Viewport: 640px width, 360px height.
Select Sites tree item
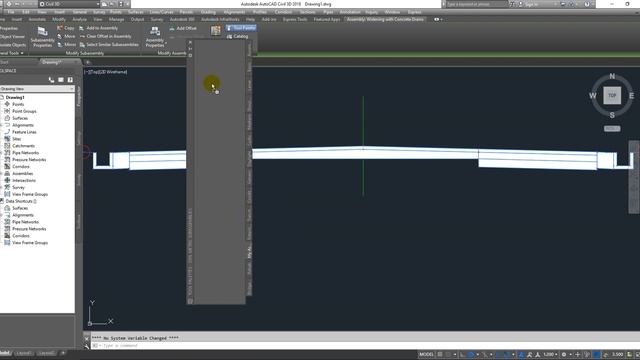point(16,139)
